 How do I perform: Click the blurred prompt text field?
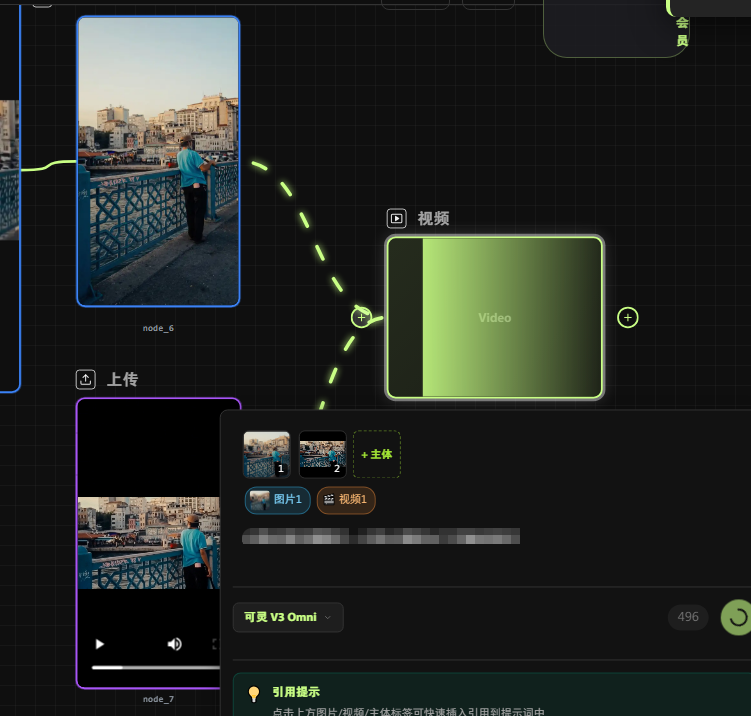(380, 537)
